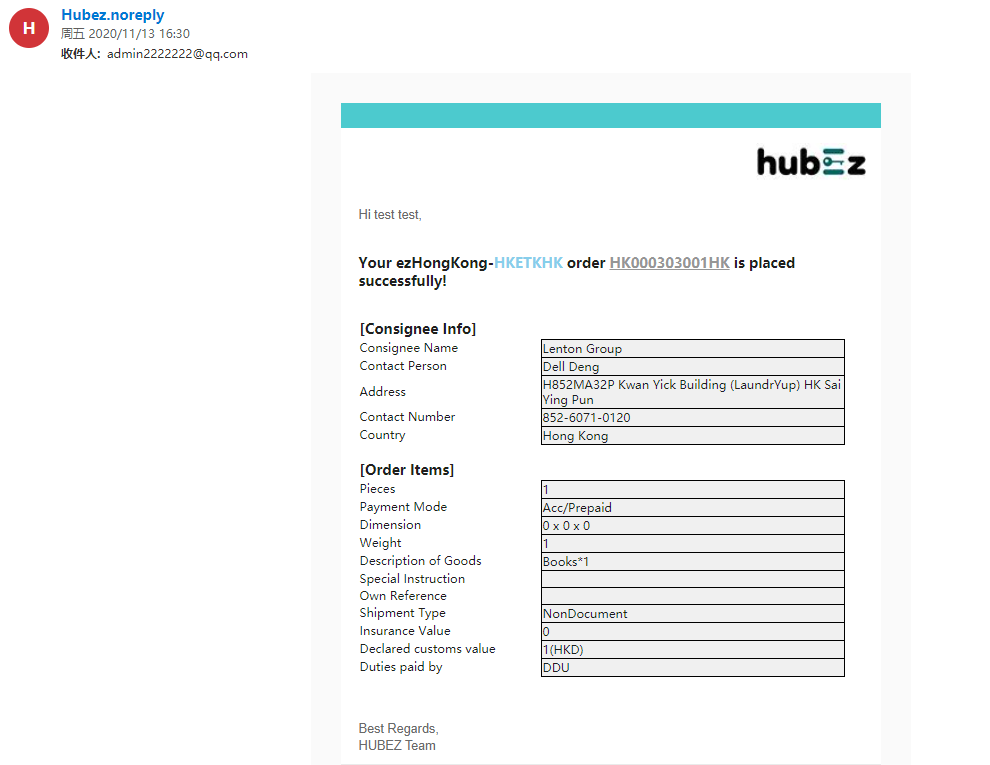
Task: Click the Pieces value cell
Action: click(x=693, y=490)
